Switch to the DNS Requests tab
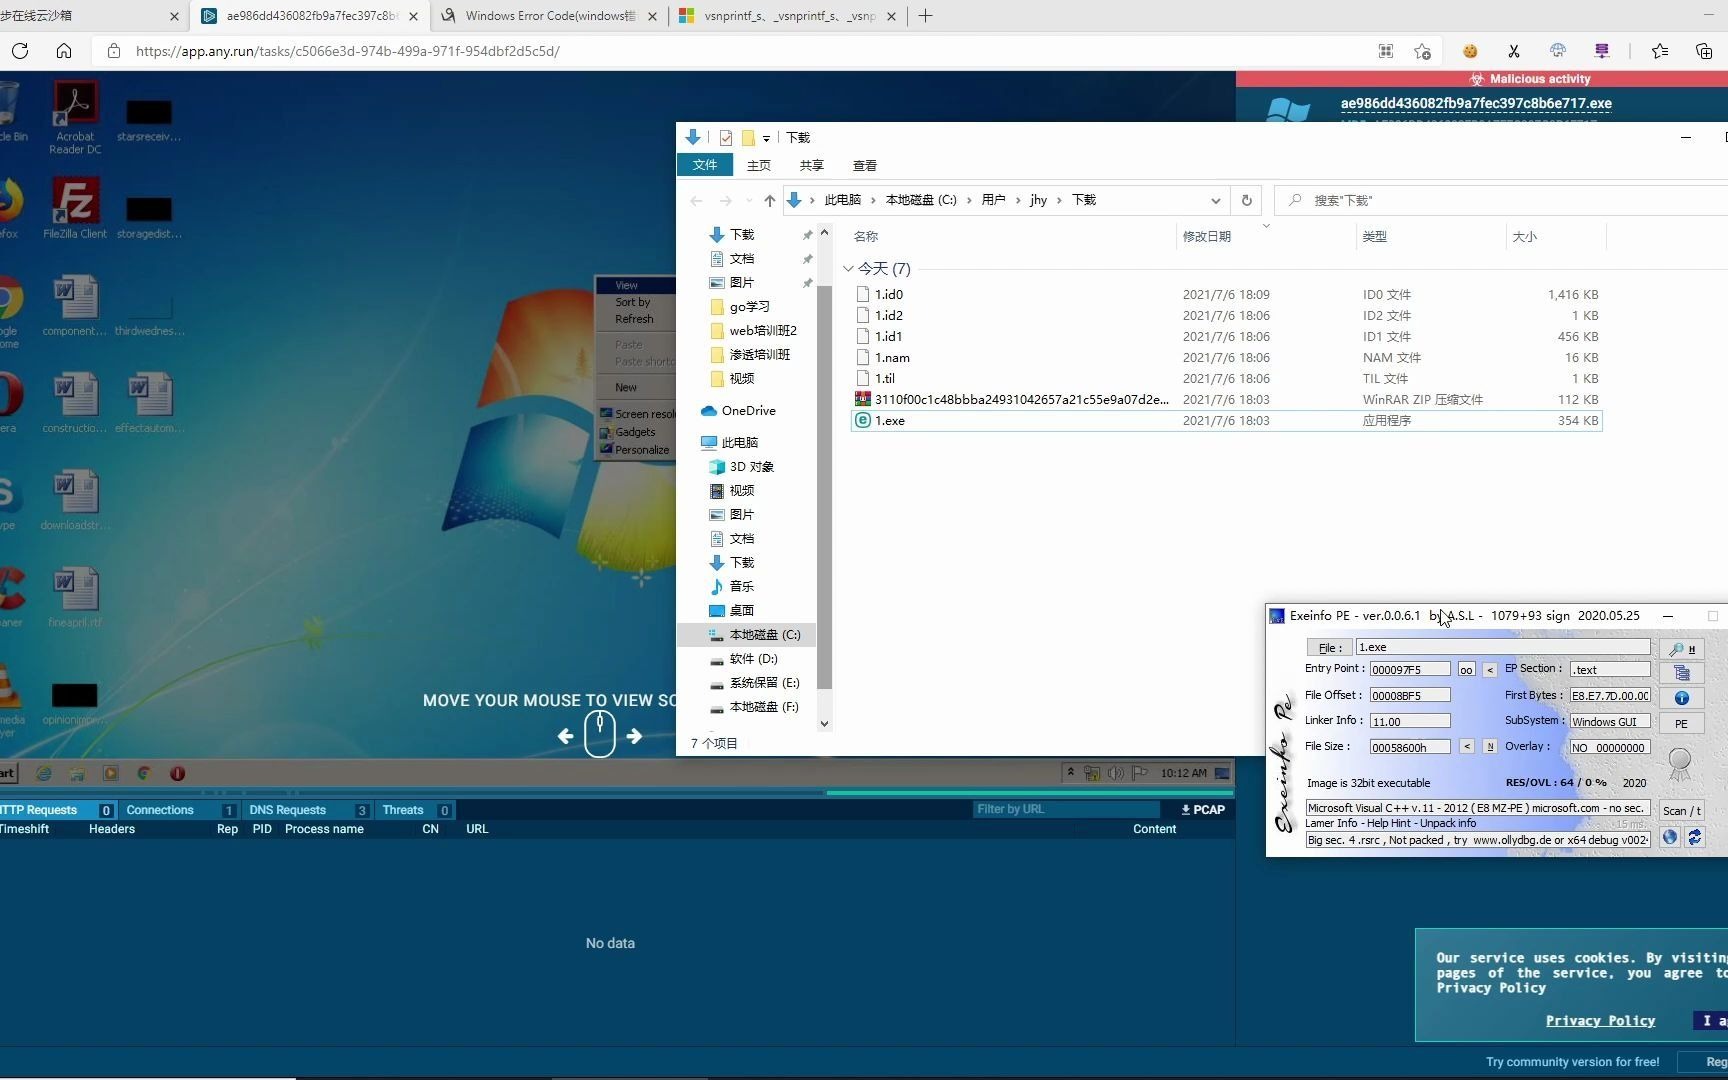1728x1080 pixels. (308, 810)
